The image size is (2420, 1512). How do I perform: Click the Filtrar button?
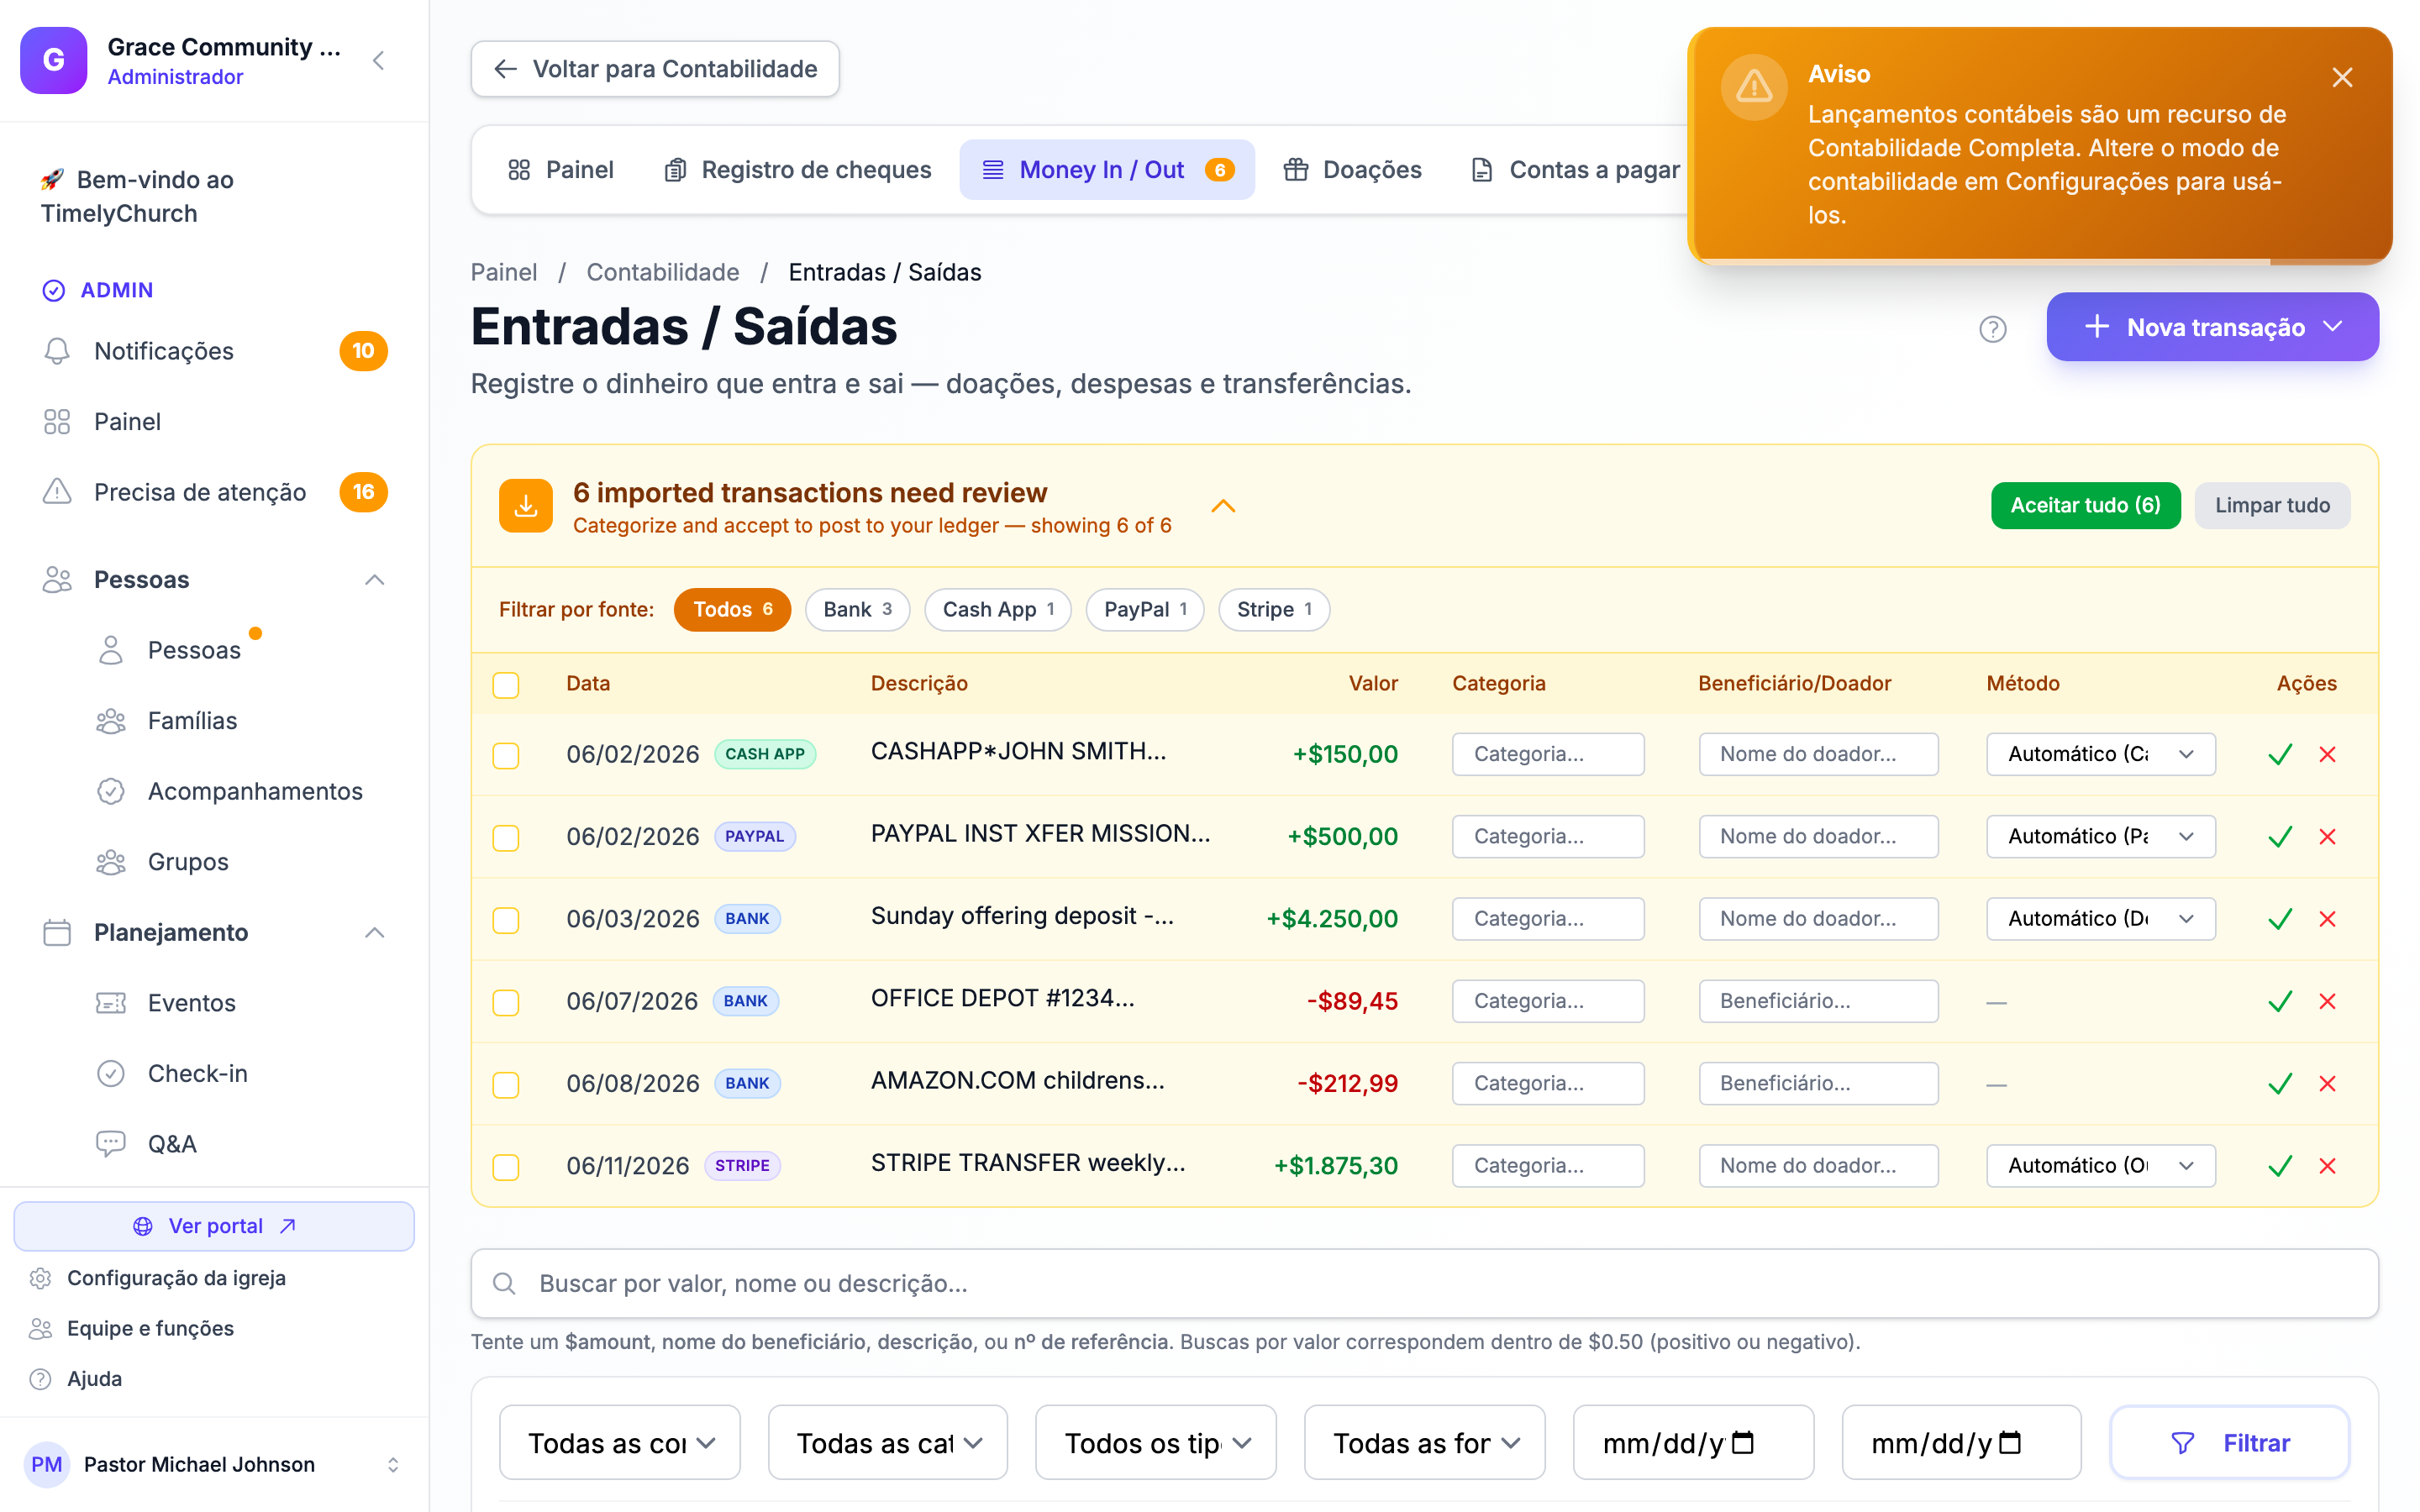point(2229,1443)
